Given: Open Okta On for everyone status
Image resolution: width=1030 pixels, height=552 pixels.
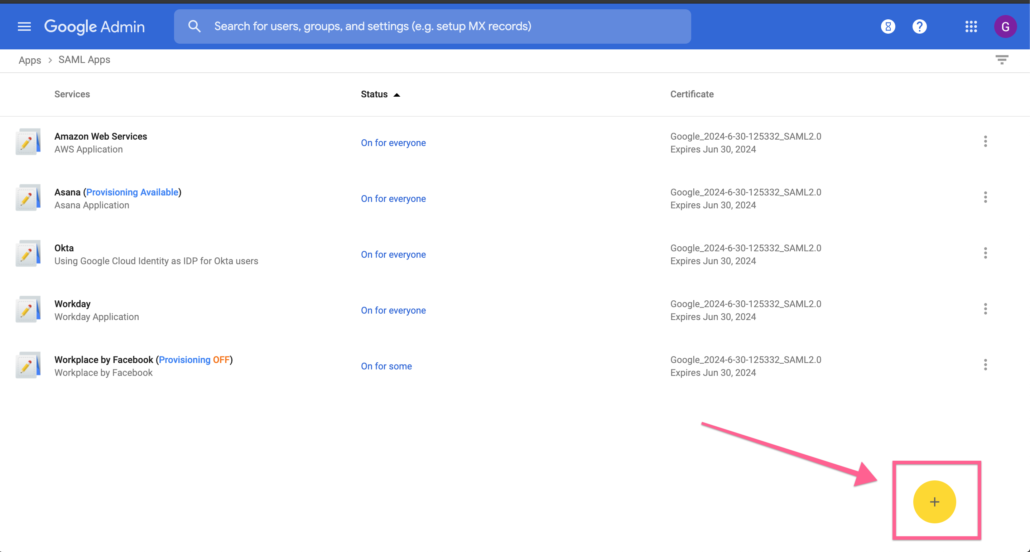Looking at the screenshot, I should pyautogui.click(x=393, y=254).
